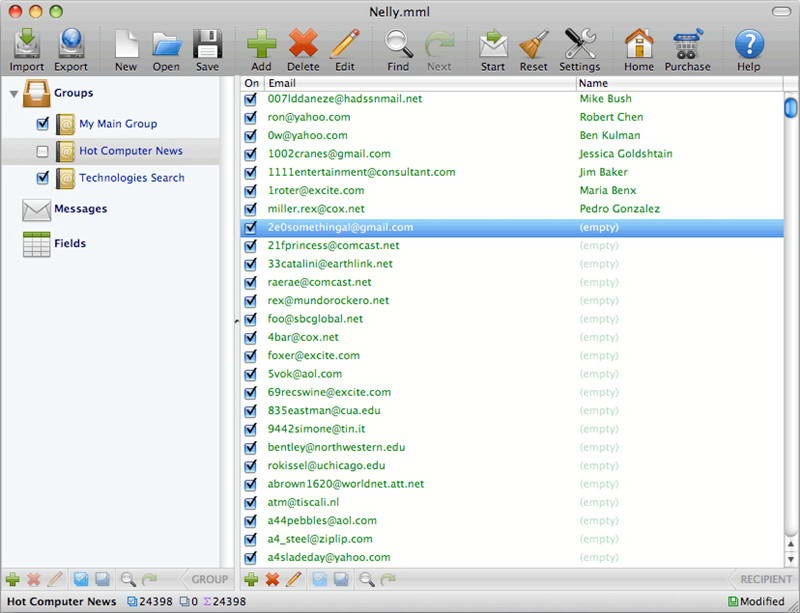The height and width of the screenshot is (613, 800).
Task: Click the Start mailing icon
Action: [493, 45]
